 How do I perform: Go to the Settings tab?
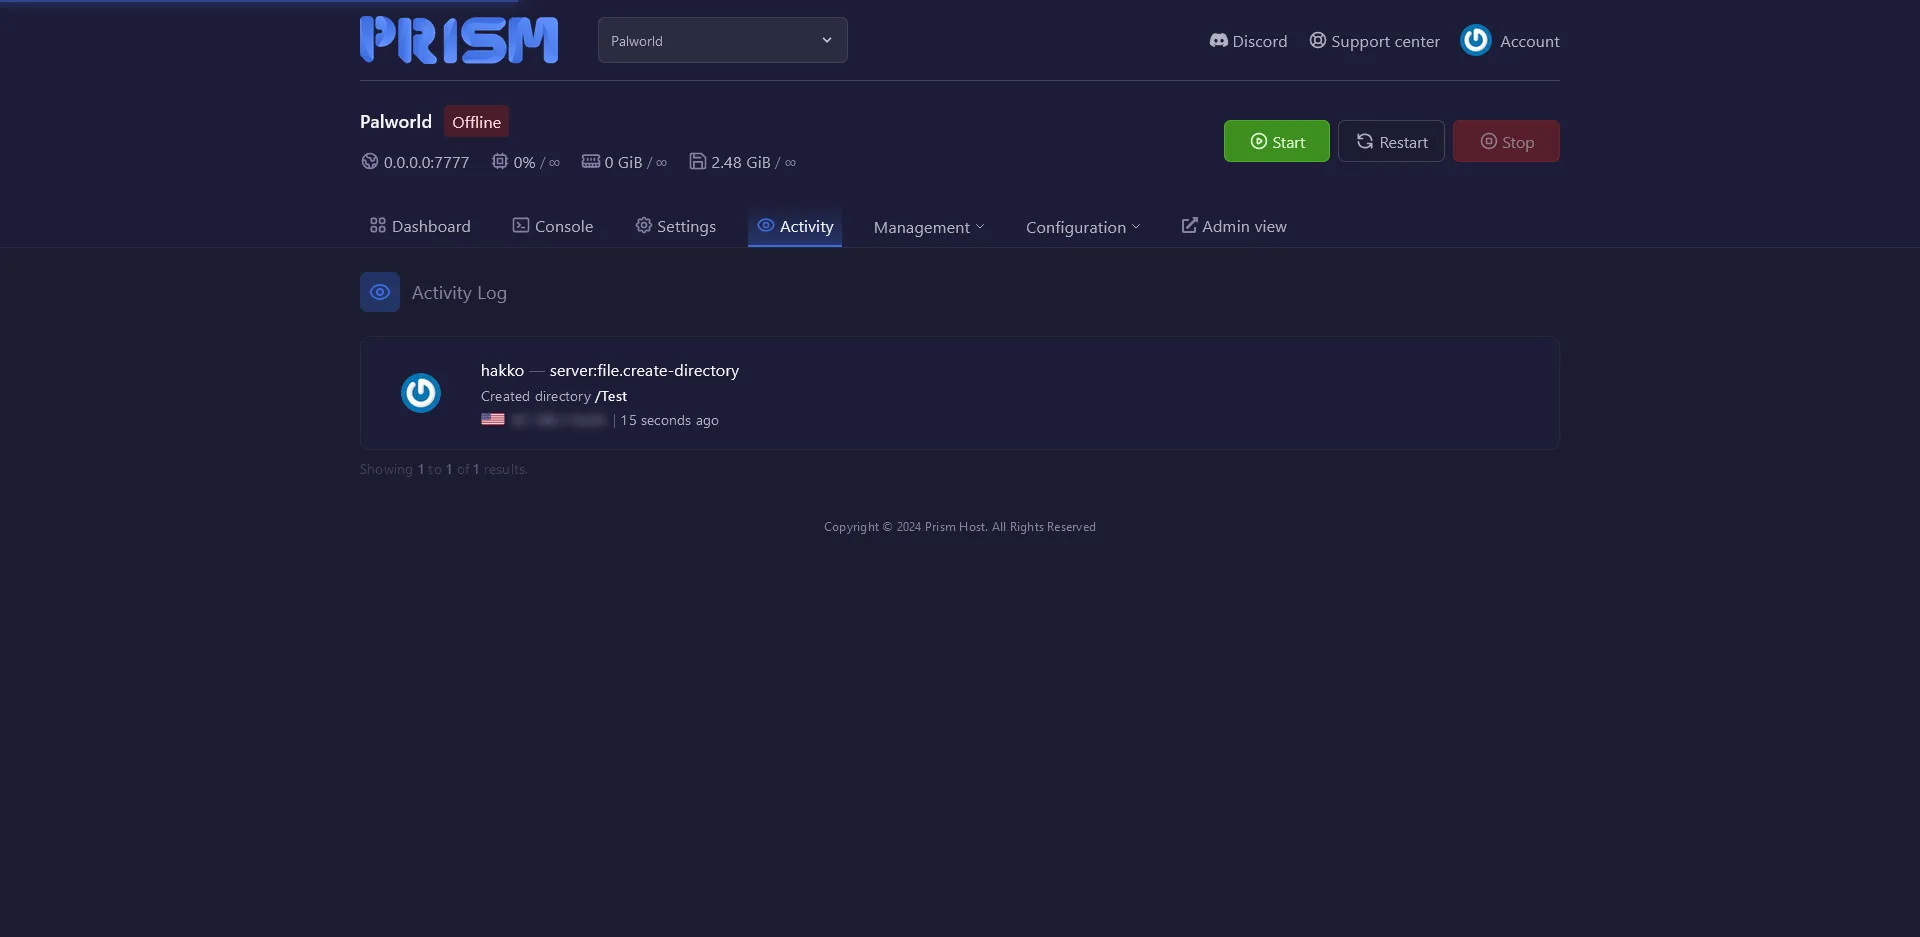click(x=676, y=227)
